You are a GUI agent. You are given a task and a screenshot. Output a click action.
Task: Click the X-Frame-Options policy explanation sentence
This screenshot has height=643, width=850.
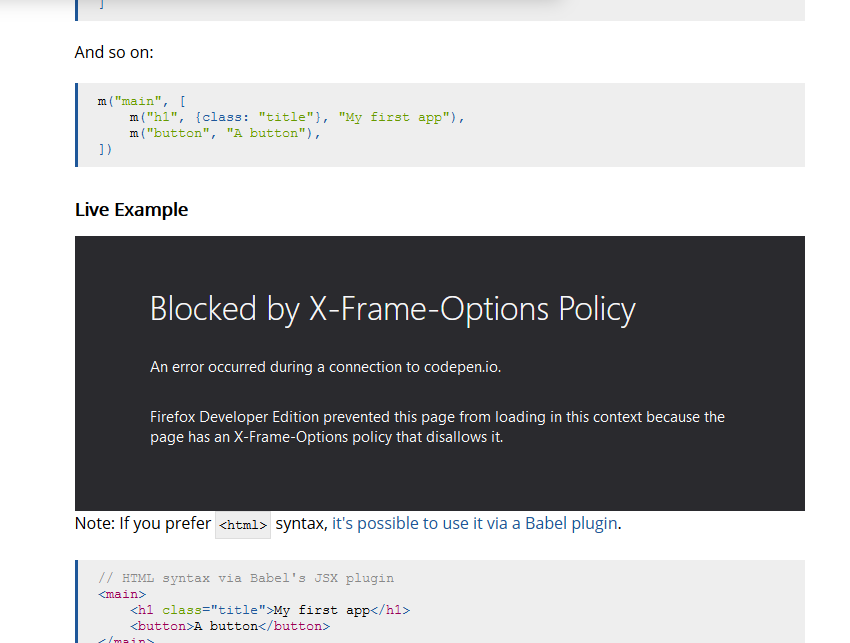(x=437, y=426)
